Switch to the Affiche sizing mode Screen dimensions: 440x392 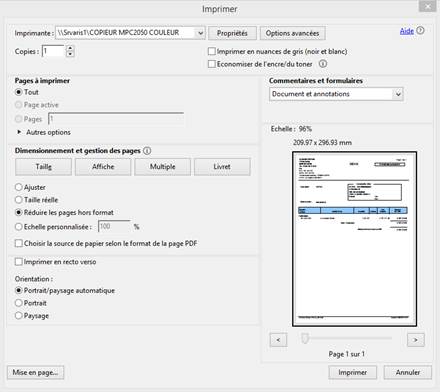(x=103, y=167)
